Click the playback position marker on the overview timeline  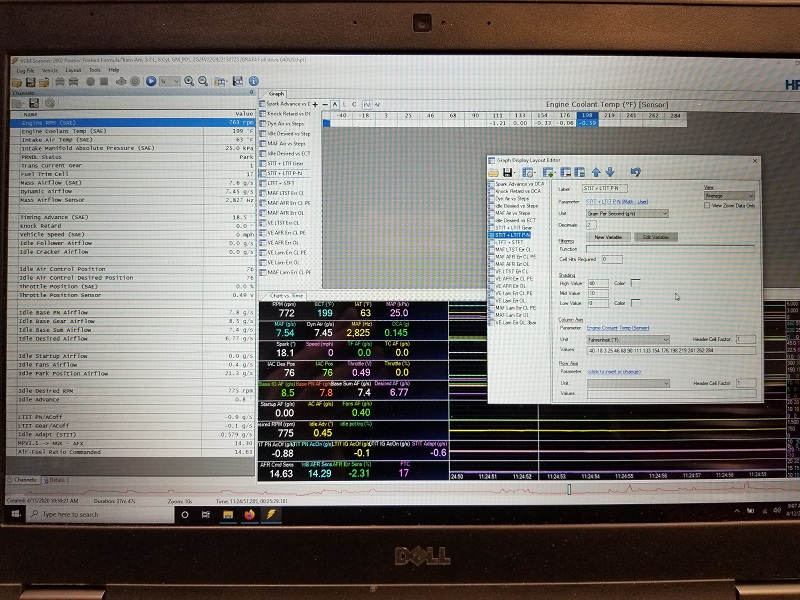pos(569,490)
